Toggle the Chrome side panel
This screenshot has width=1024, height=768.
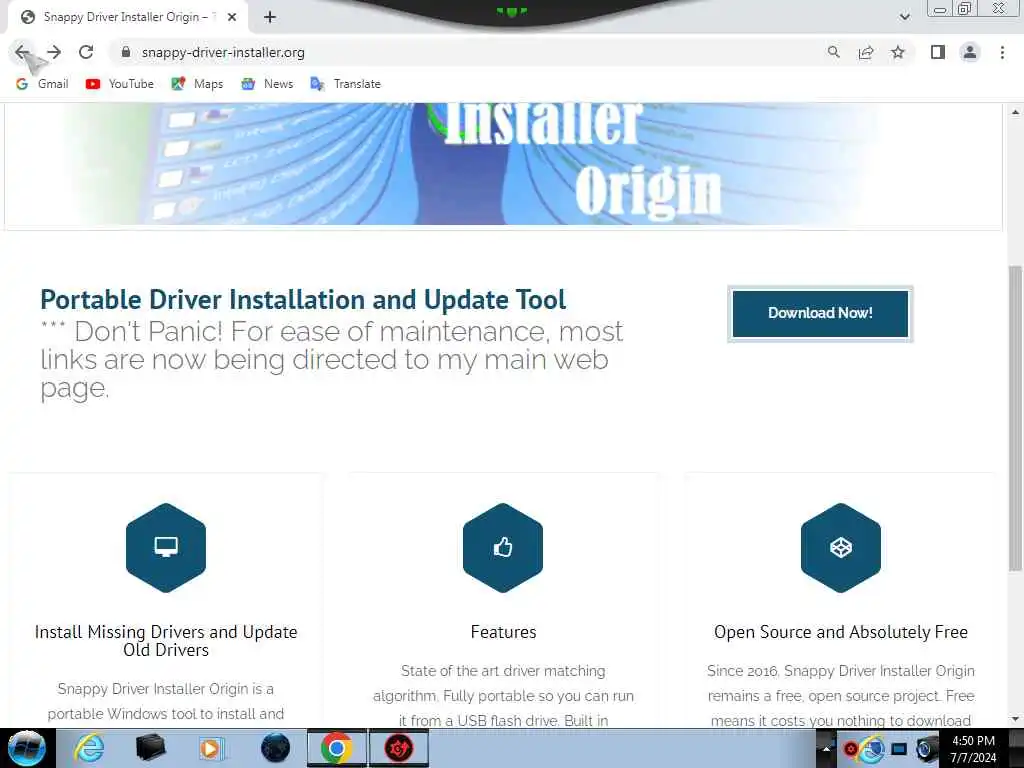[938, 52]
